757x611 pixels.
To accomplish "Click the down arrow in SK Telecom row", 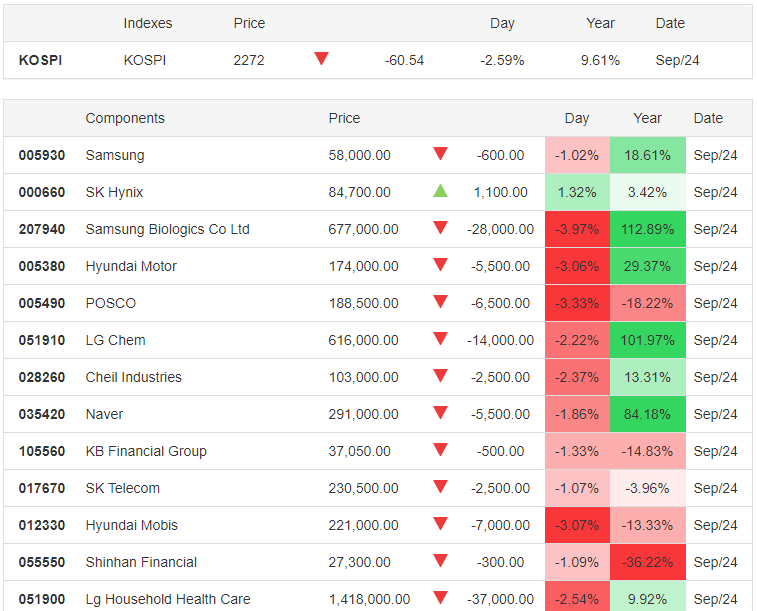I will point(440,486).
